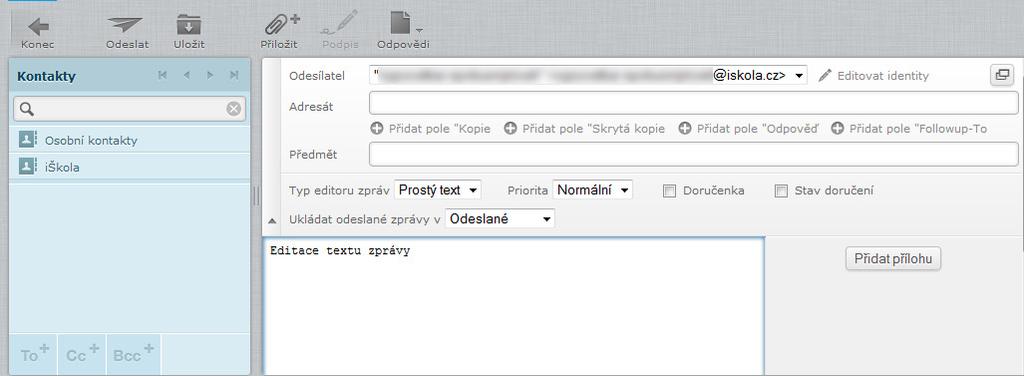Image resolution: width=1024 pixels, height=376 pixels.
Task: Add selected contact to Cc+
Action: click(82, 354)
